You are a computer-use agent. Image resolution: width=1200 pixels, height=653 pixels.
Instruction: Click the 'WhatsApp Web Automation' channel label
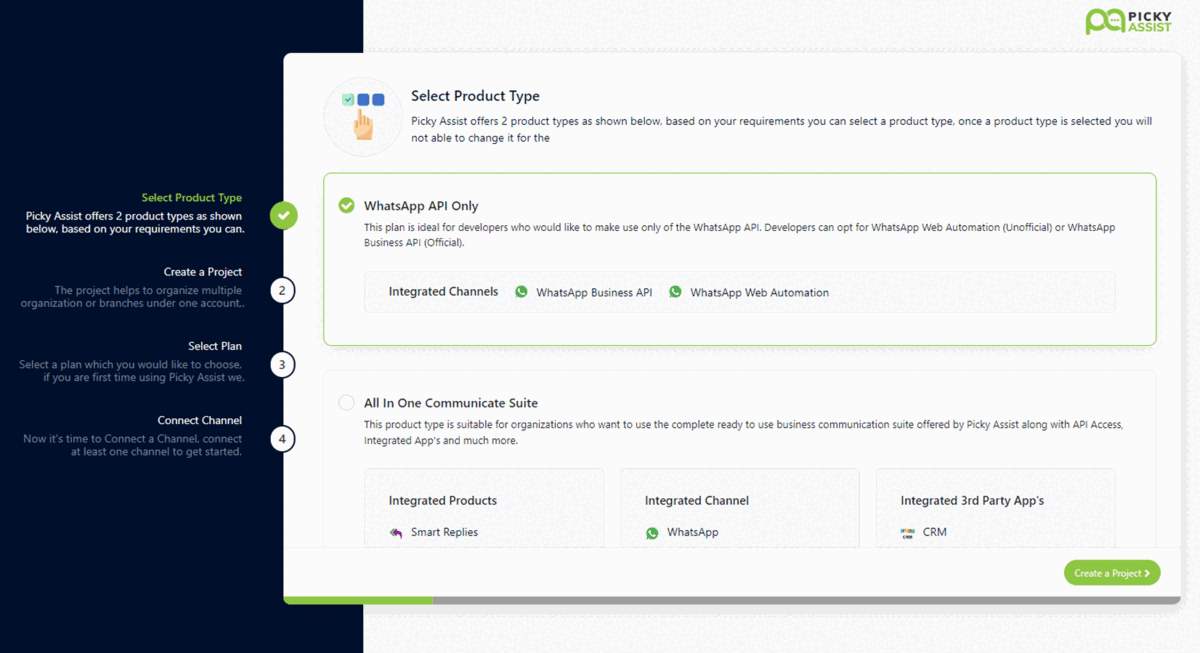[759, 293]
